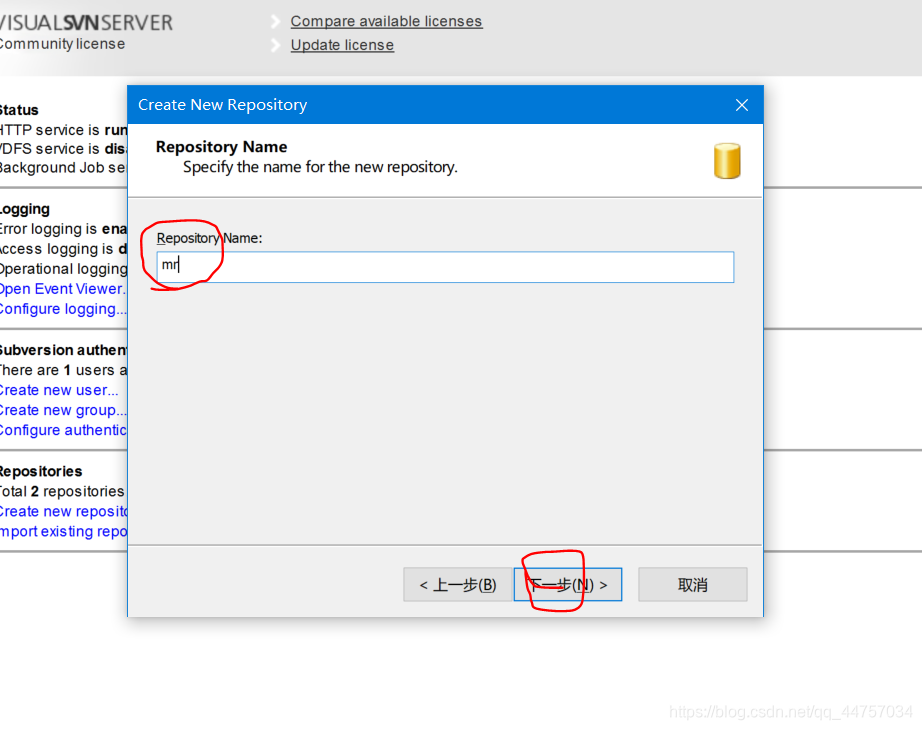
Task: Click the Subversion authentication heading
Action: pos(63,350)
